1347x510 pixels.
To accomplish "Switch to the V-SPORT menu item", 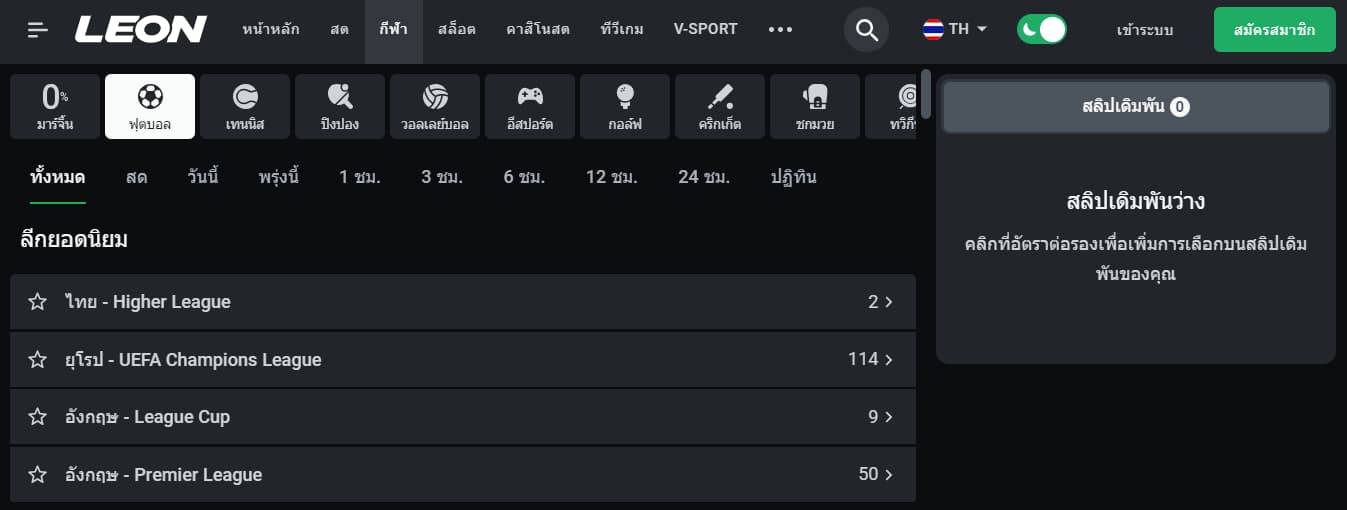I will (706, 29).
